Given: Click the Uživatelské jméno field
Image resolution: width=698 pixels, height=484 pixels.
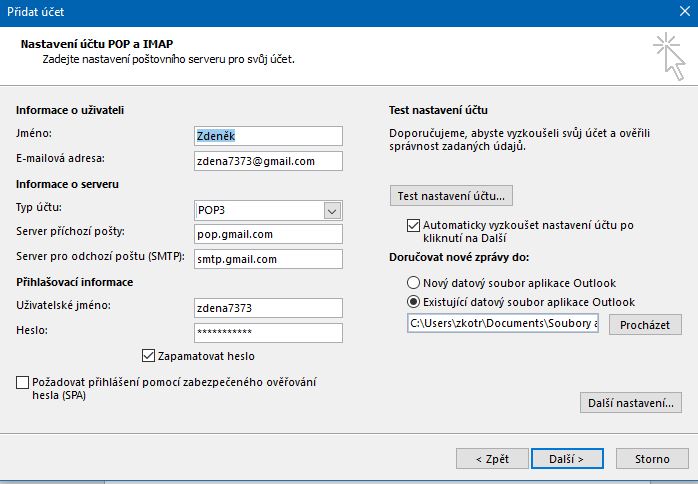Looking at the screenshot, I should pyautogui.click(x=268, y=308).
